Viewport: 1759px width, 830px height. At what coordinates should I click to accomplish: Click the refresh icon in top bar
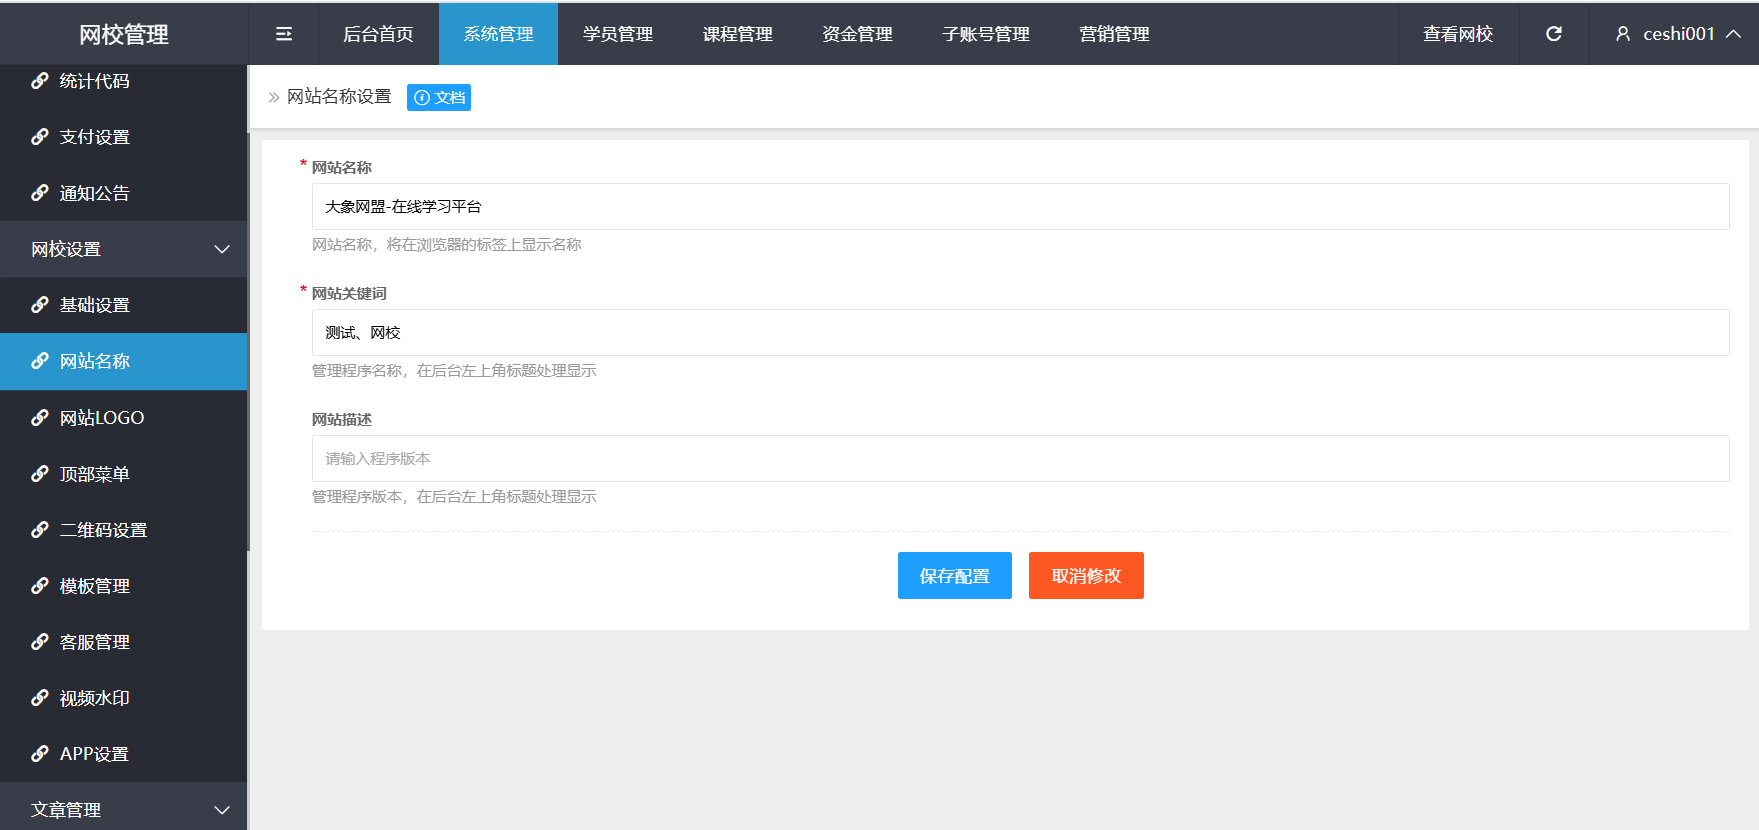(x=1554, y=34)
